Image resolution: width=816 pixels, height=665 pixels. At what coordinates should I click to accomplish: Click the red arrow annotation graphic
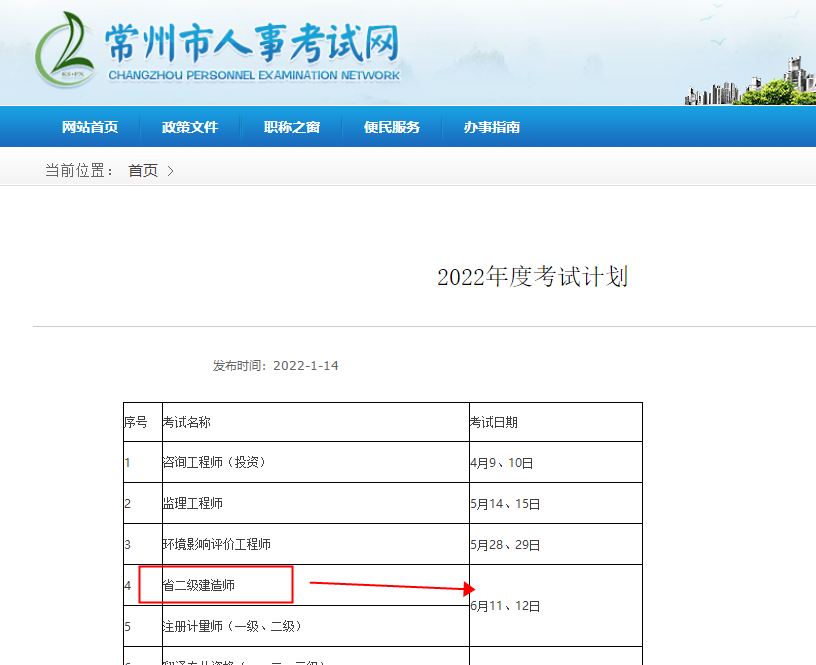pyautogui.click(x=390, y=586)
